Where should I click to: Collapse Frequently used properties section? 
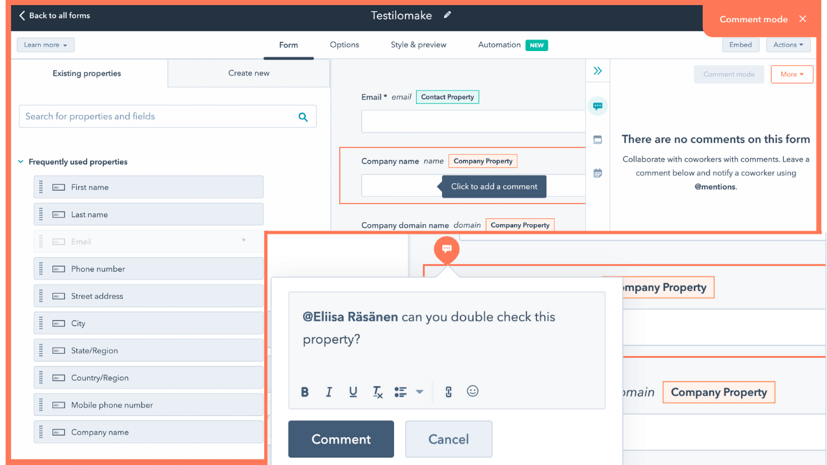[21, 162]
